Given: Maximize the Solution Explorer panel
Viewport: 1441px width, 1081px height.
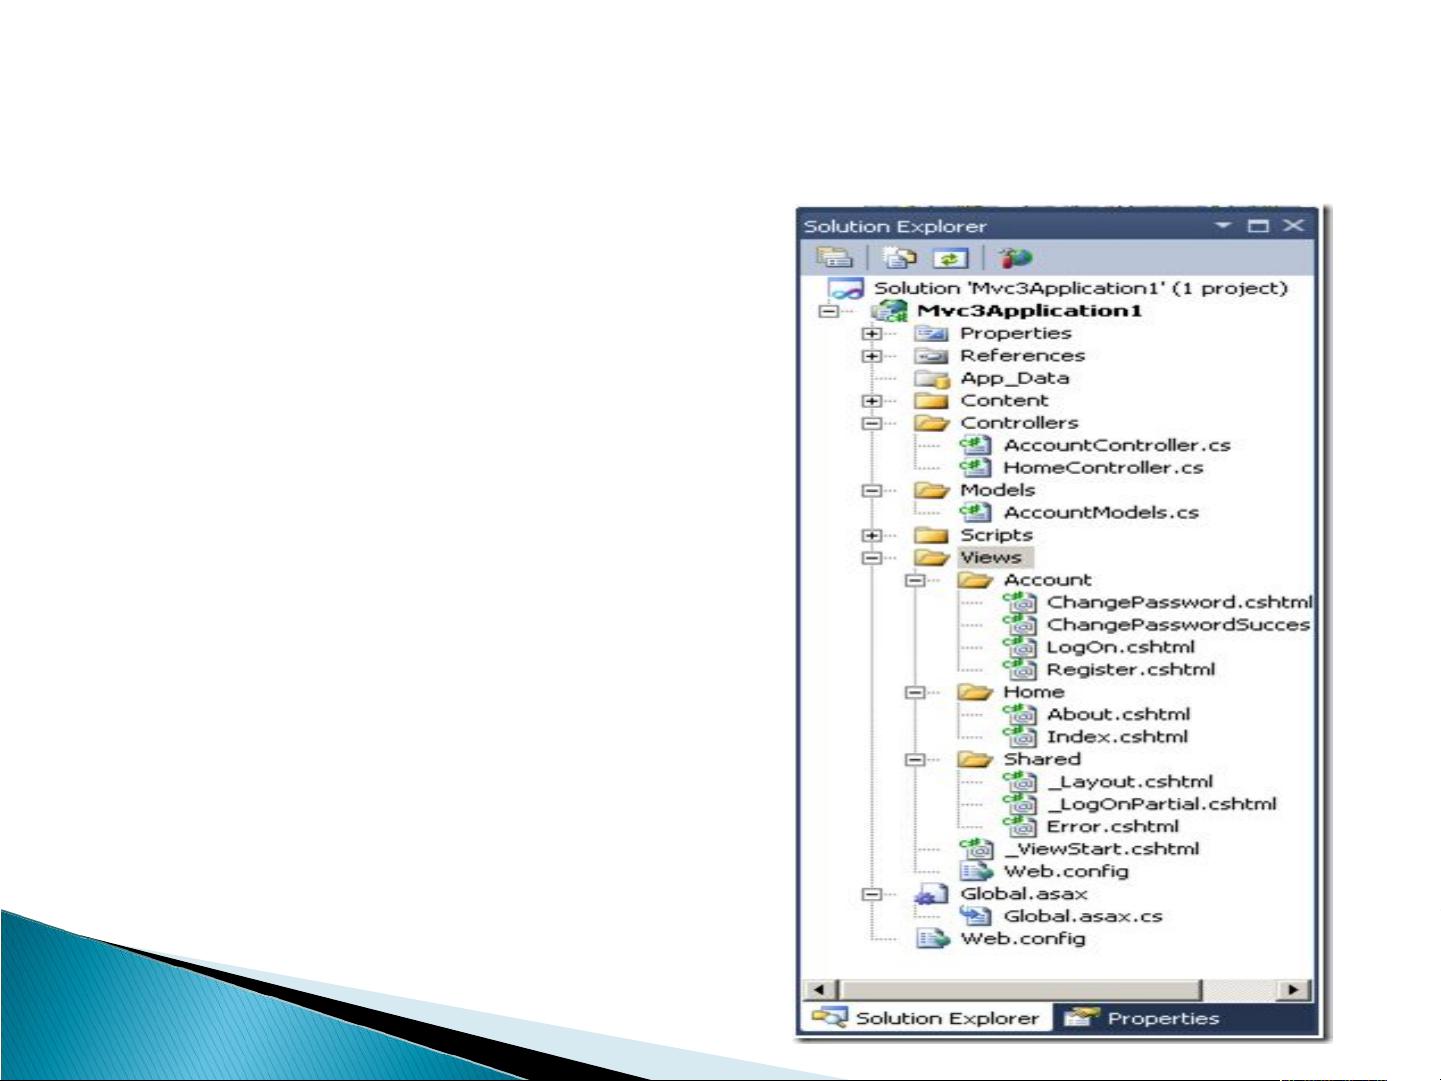Looking at the screenshot, I should 1258,226.
